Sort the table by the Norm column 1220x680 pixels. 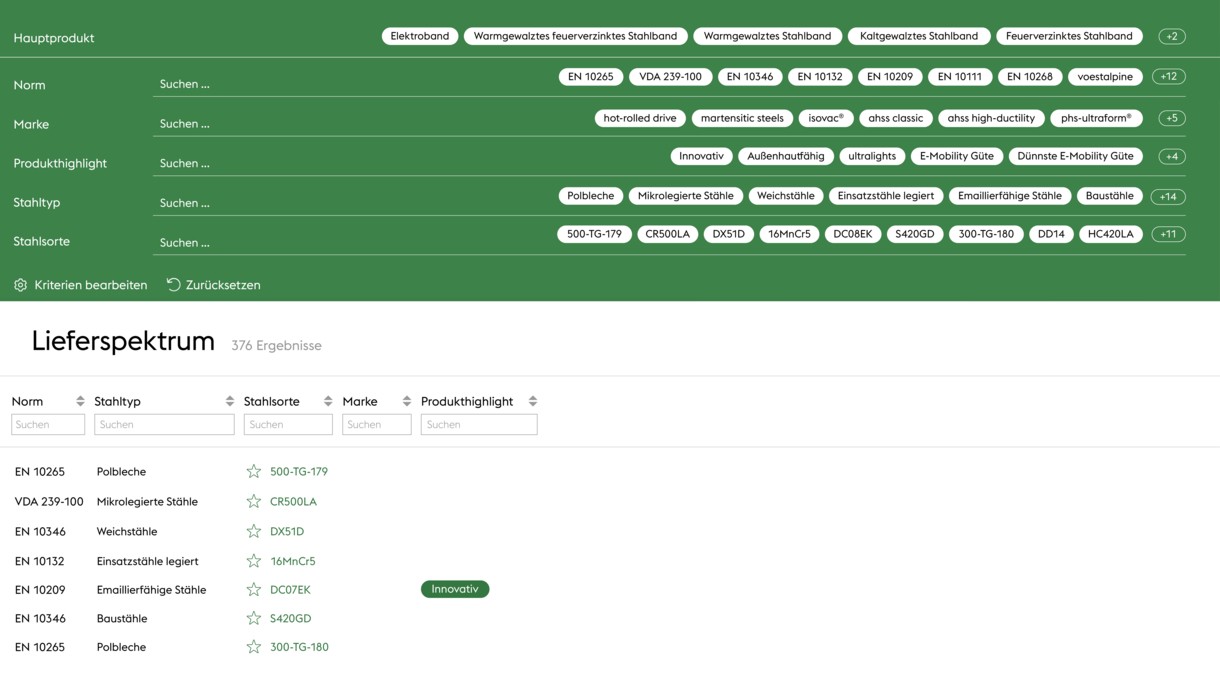80,401
